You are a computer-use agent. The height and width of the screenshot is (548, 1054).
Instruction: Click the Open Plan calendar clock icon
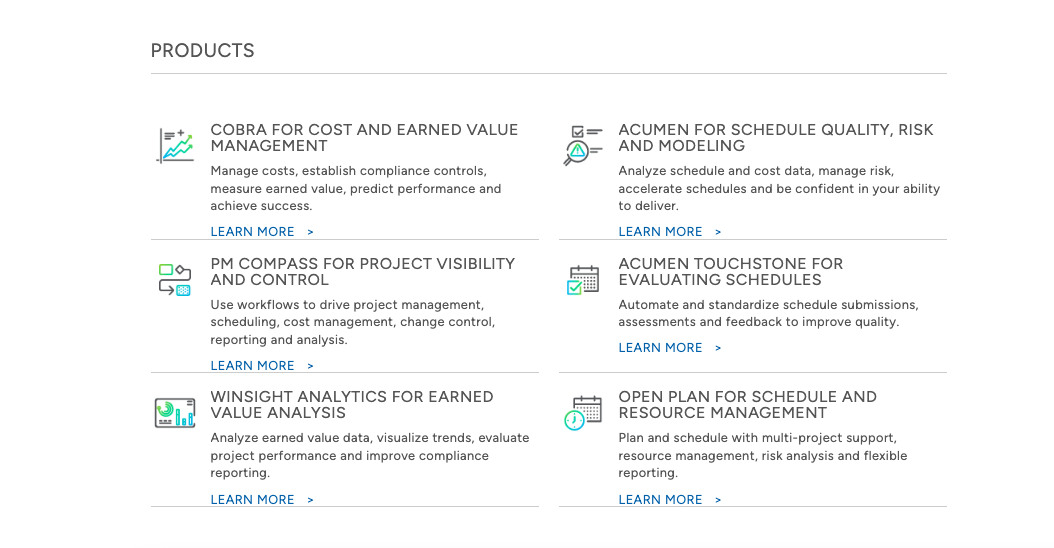583,413
